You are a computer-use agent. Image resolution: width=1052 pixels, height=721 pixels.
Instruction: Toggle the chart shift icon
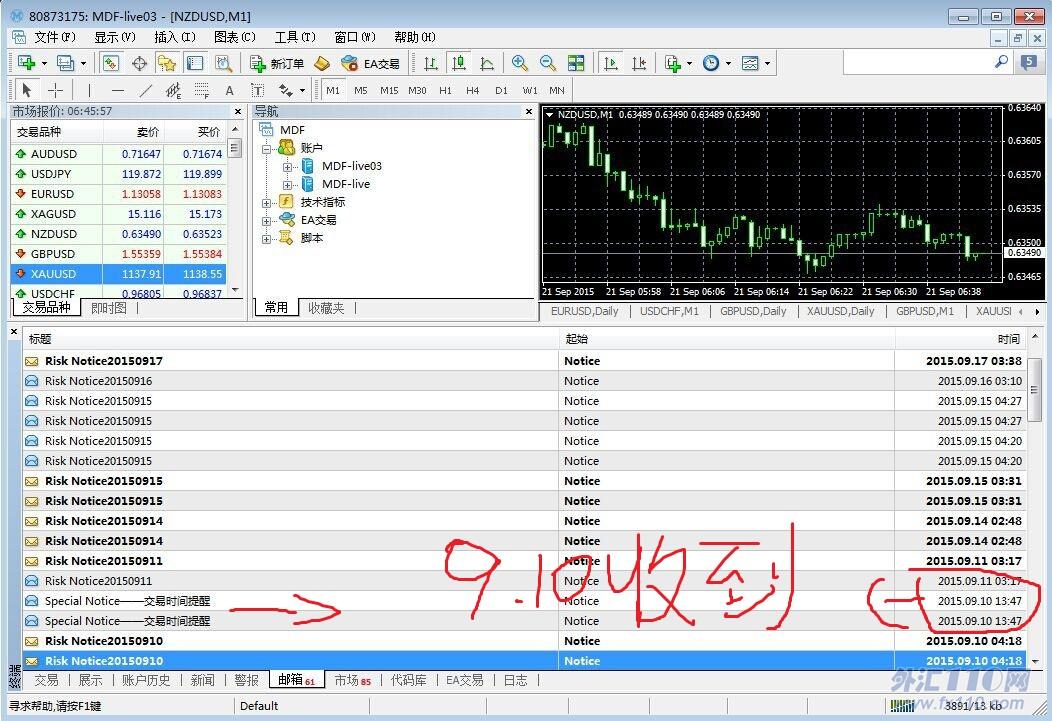639,63
